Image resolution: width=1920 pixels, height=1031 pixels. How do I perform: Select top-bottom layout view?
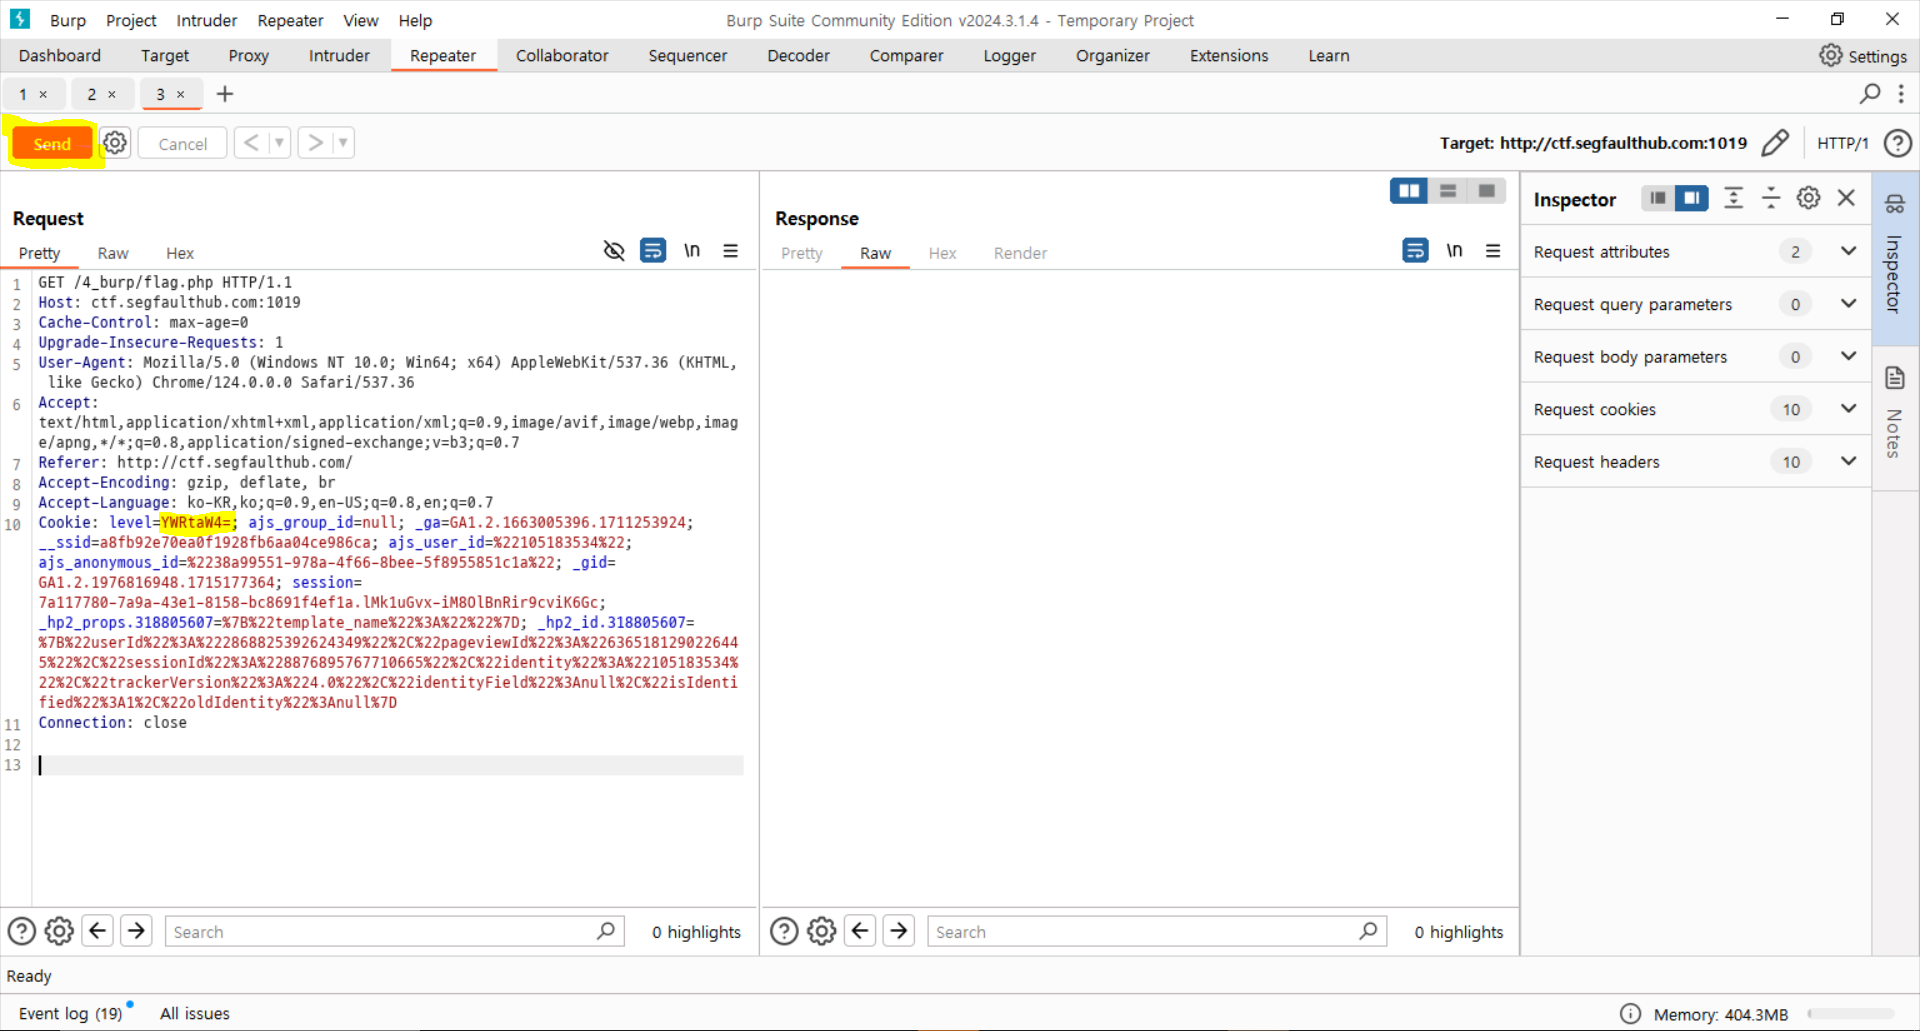1448,191
